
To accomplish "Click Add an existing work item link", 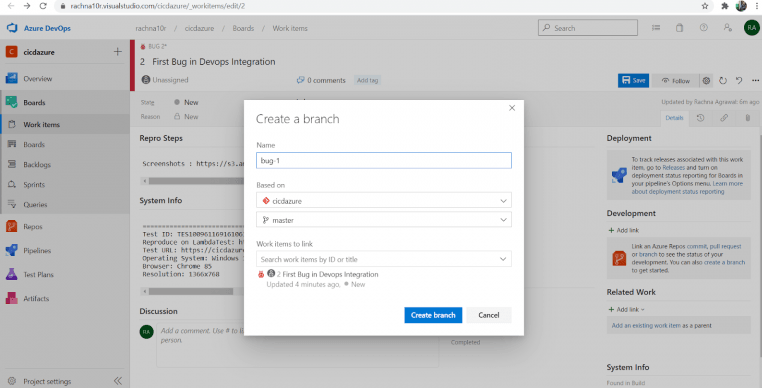I will tap(646, 325).
